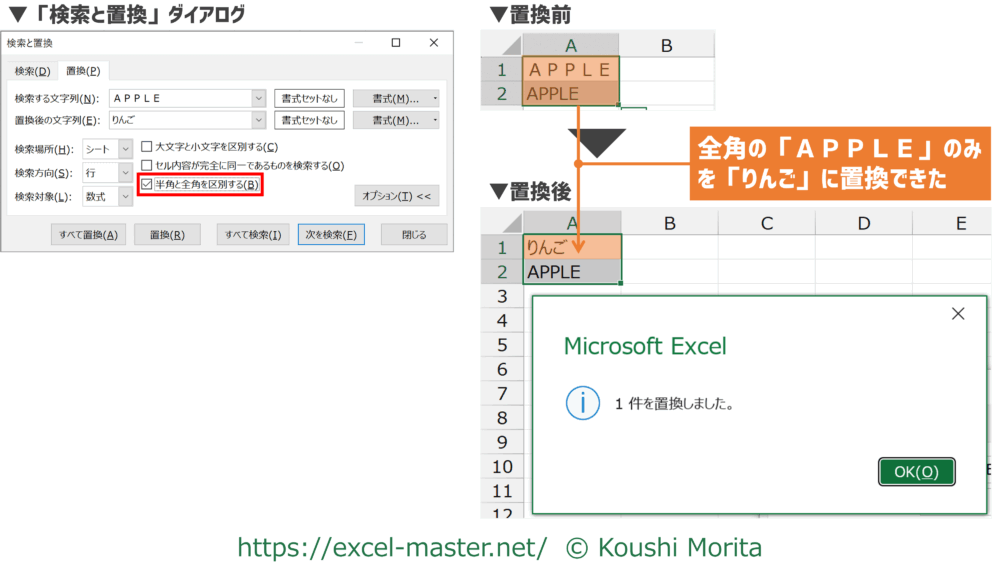Open the arrow next to the first 書式(M) button
1000x563 pixels.
(435, 98)
